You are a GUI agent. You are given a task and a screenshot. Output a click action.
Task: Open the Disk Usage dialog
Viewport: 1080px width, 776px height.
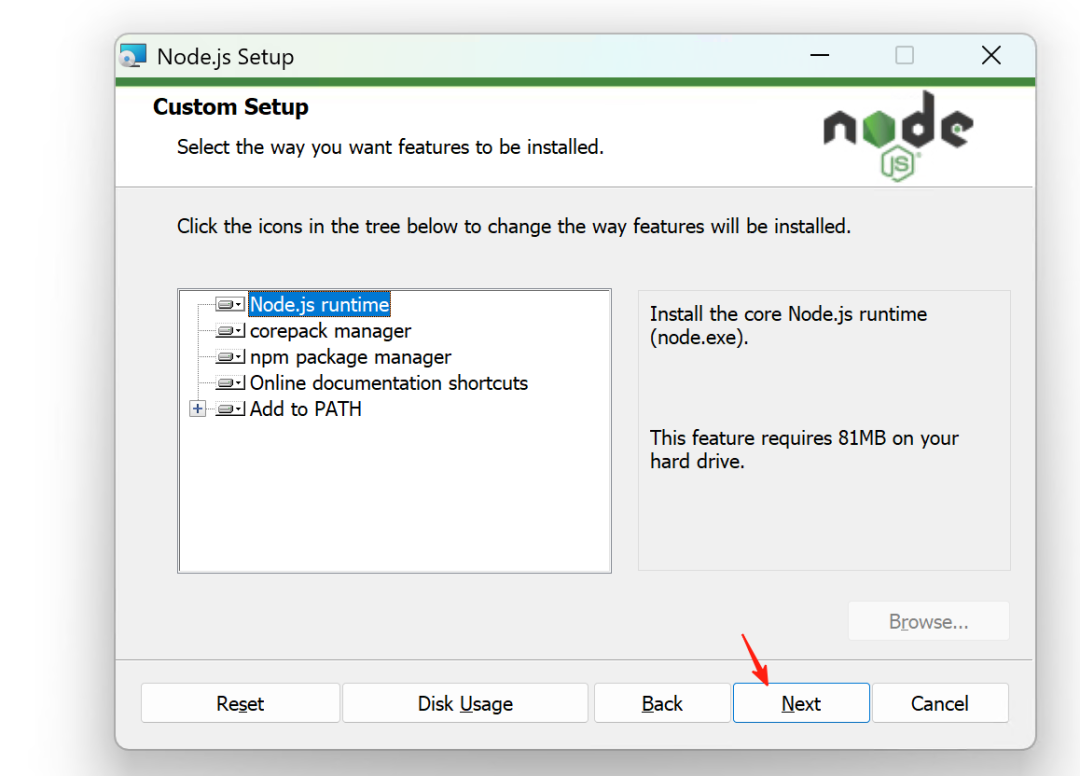[465, 703]
